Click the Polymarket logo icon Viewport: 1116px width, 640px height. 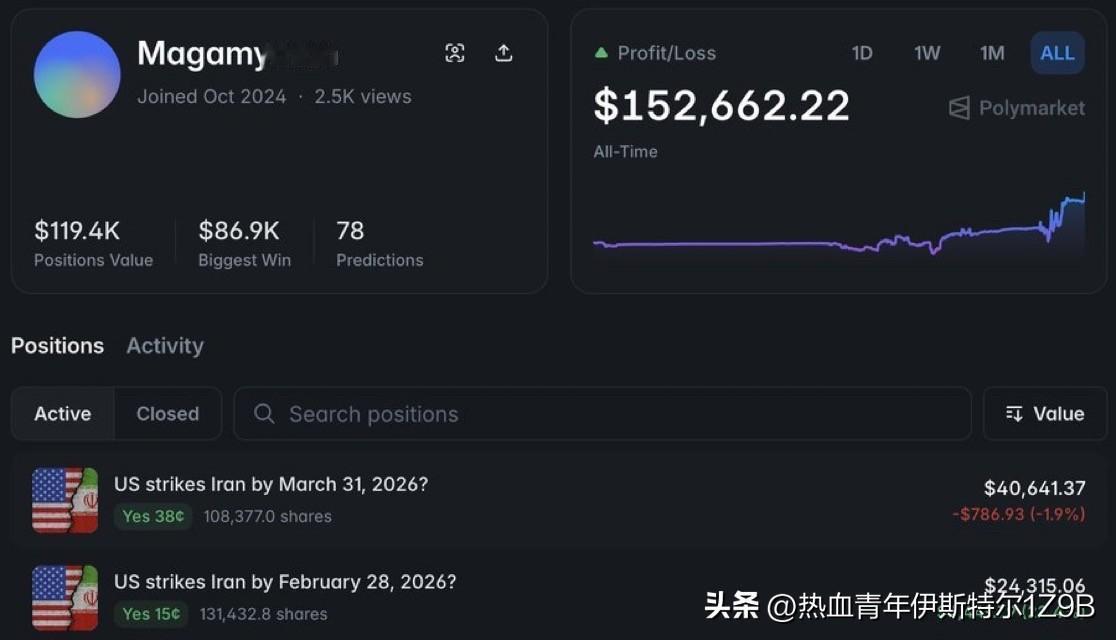coord(961,108)
